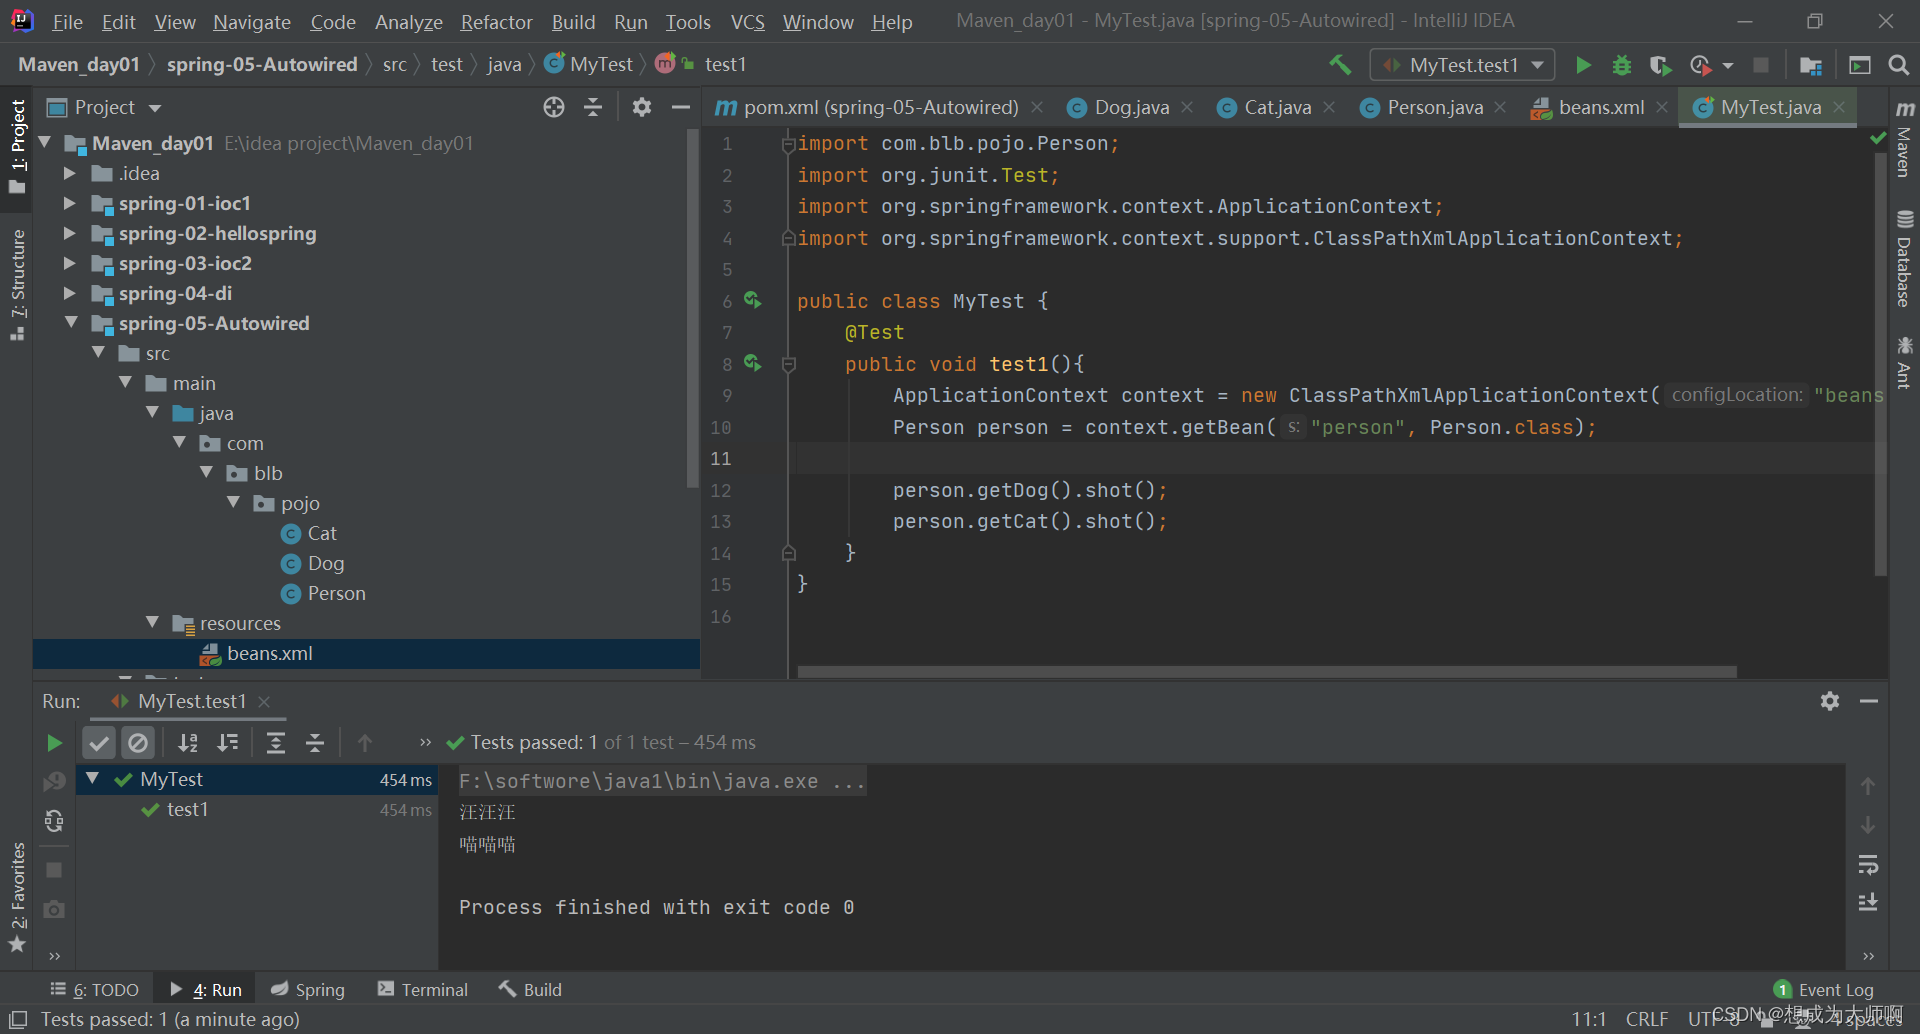This screenshot has height=1034, width=1920.
Task: Expand the .idea folder
Action: pos(69,173)
